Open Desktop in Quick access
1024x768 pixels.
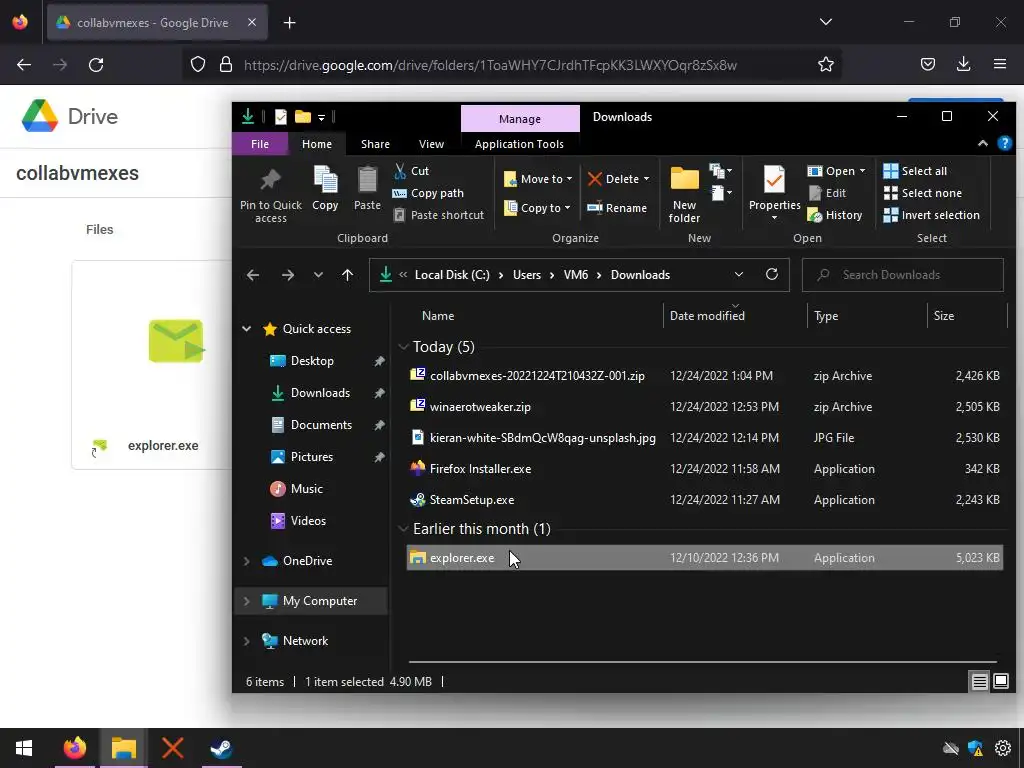pos(312,361)
